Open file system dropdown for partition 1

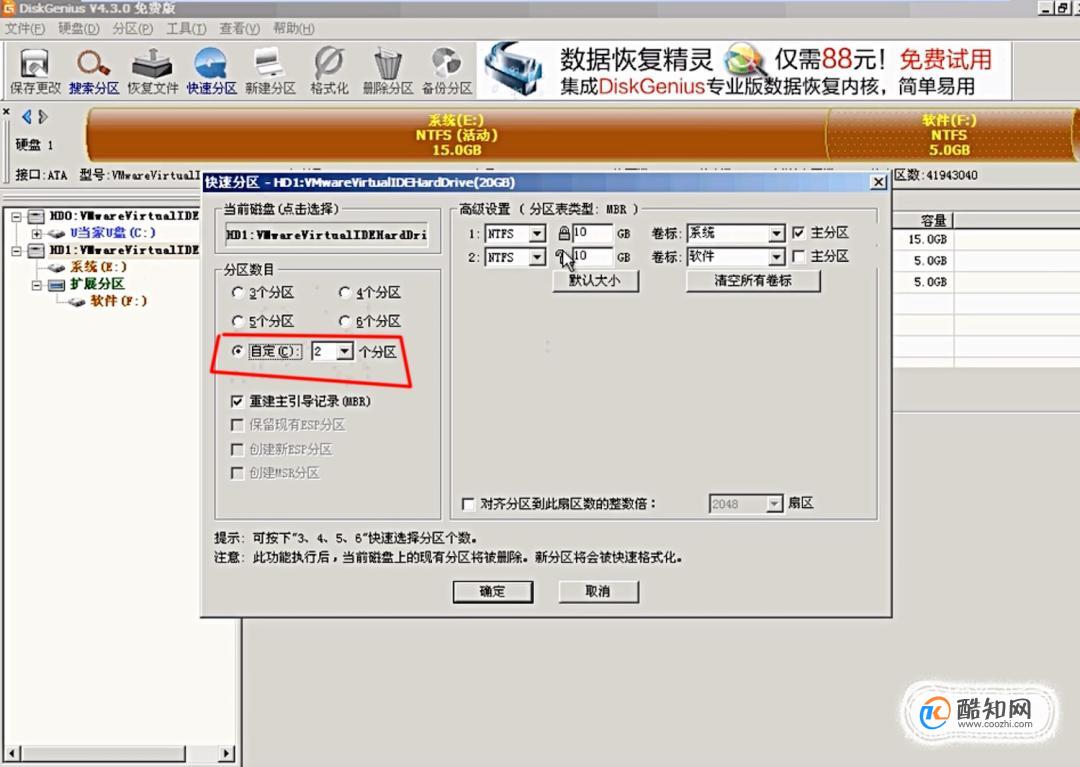click(x=537, y=234)
